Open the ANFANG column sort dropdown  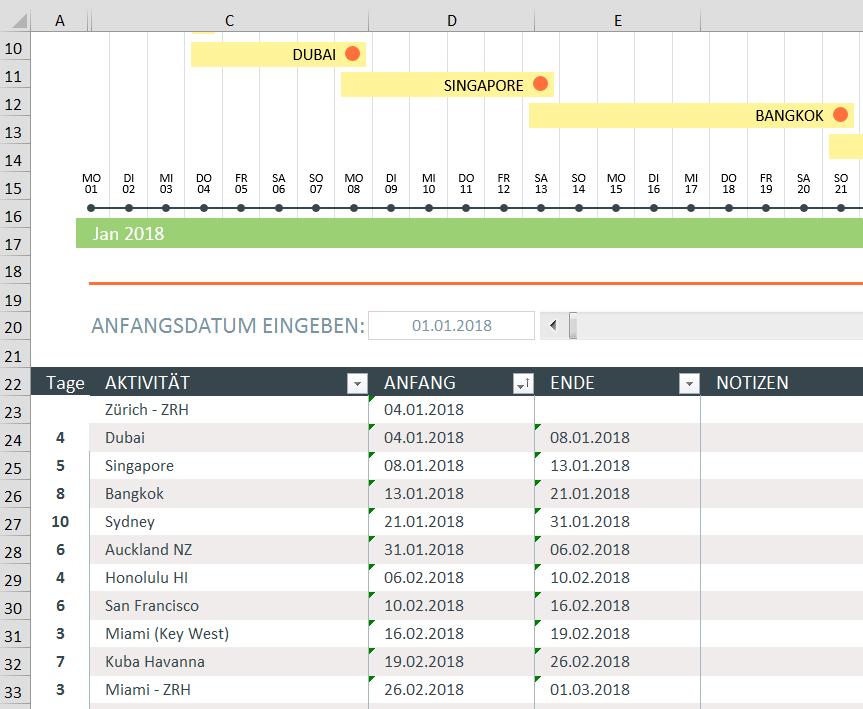(523, 383)
